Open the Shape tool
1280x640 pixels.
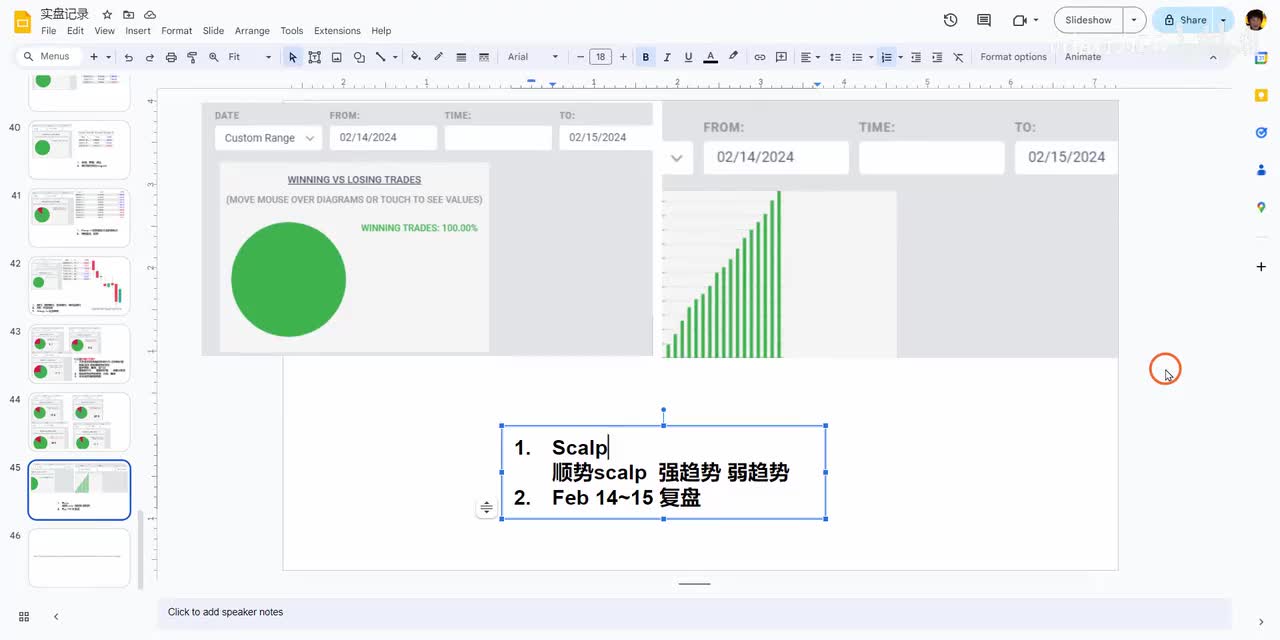(x=359, y=57)
